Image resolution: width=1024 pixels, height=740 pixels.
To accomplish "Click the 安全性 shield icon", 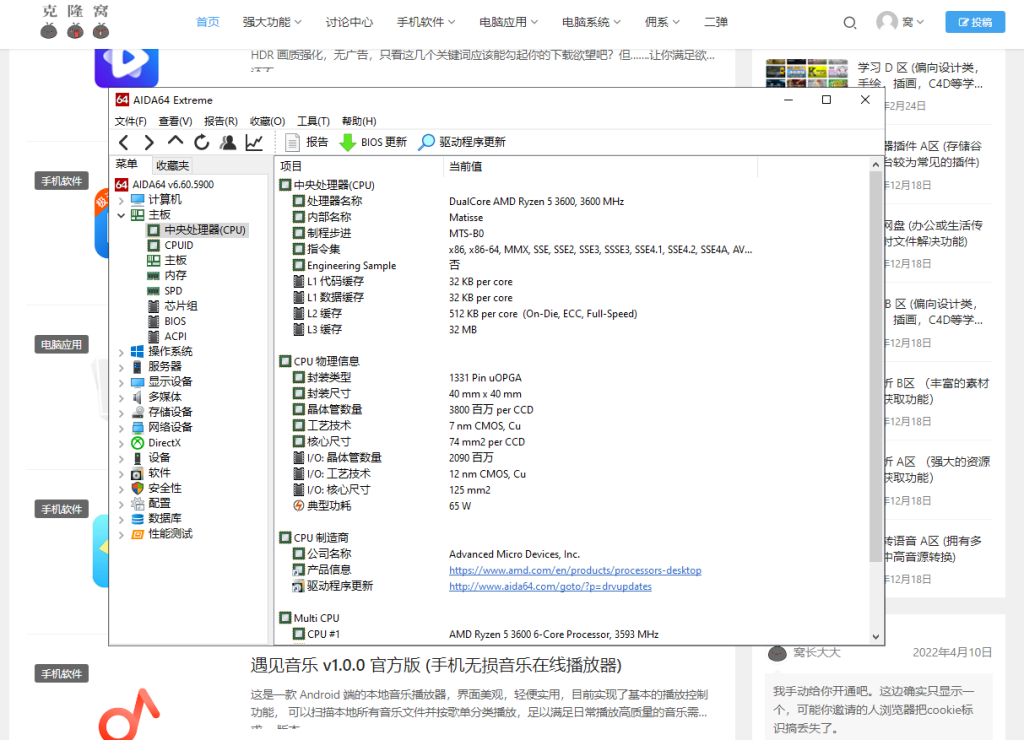I will click(137, 489).
